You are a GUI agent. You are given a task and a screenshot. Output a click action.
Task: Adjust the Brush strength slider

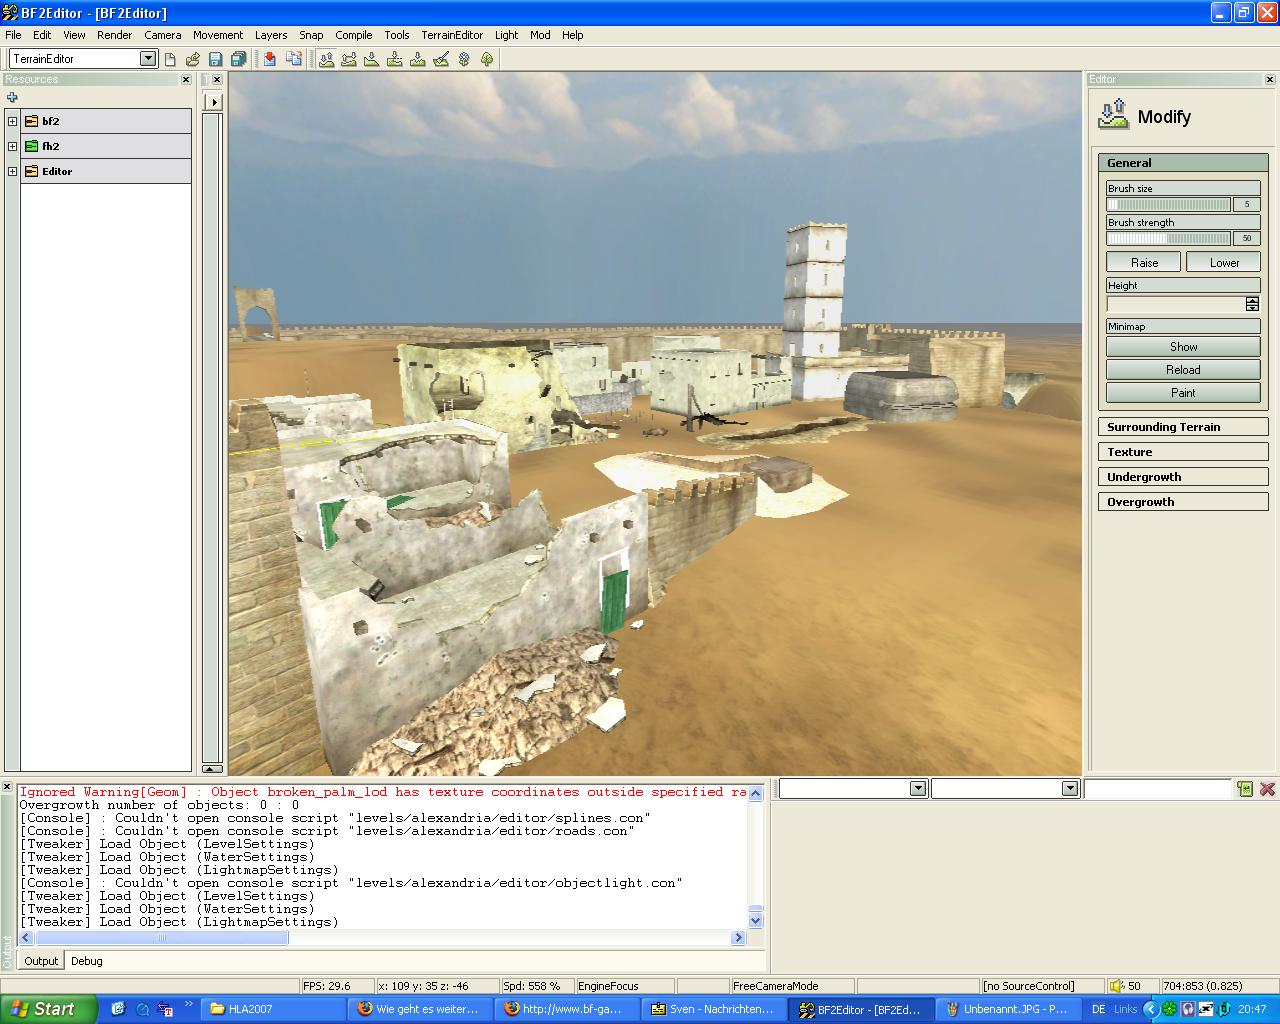[x=1168, y=238]
